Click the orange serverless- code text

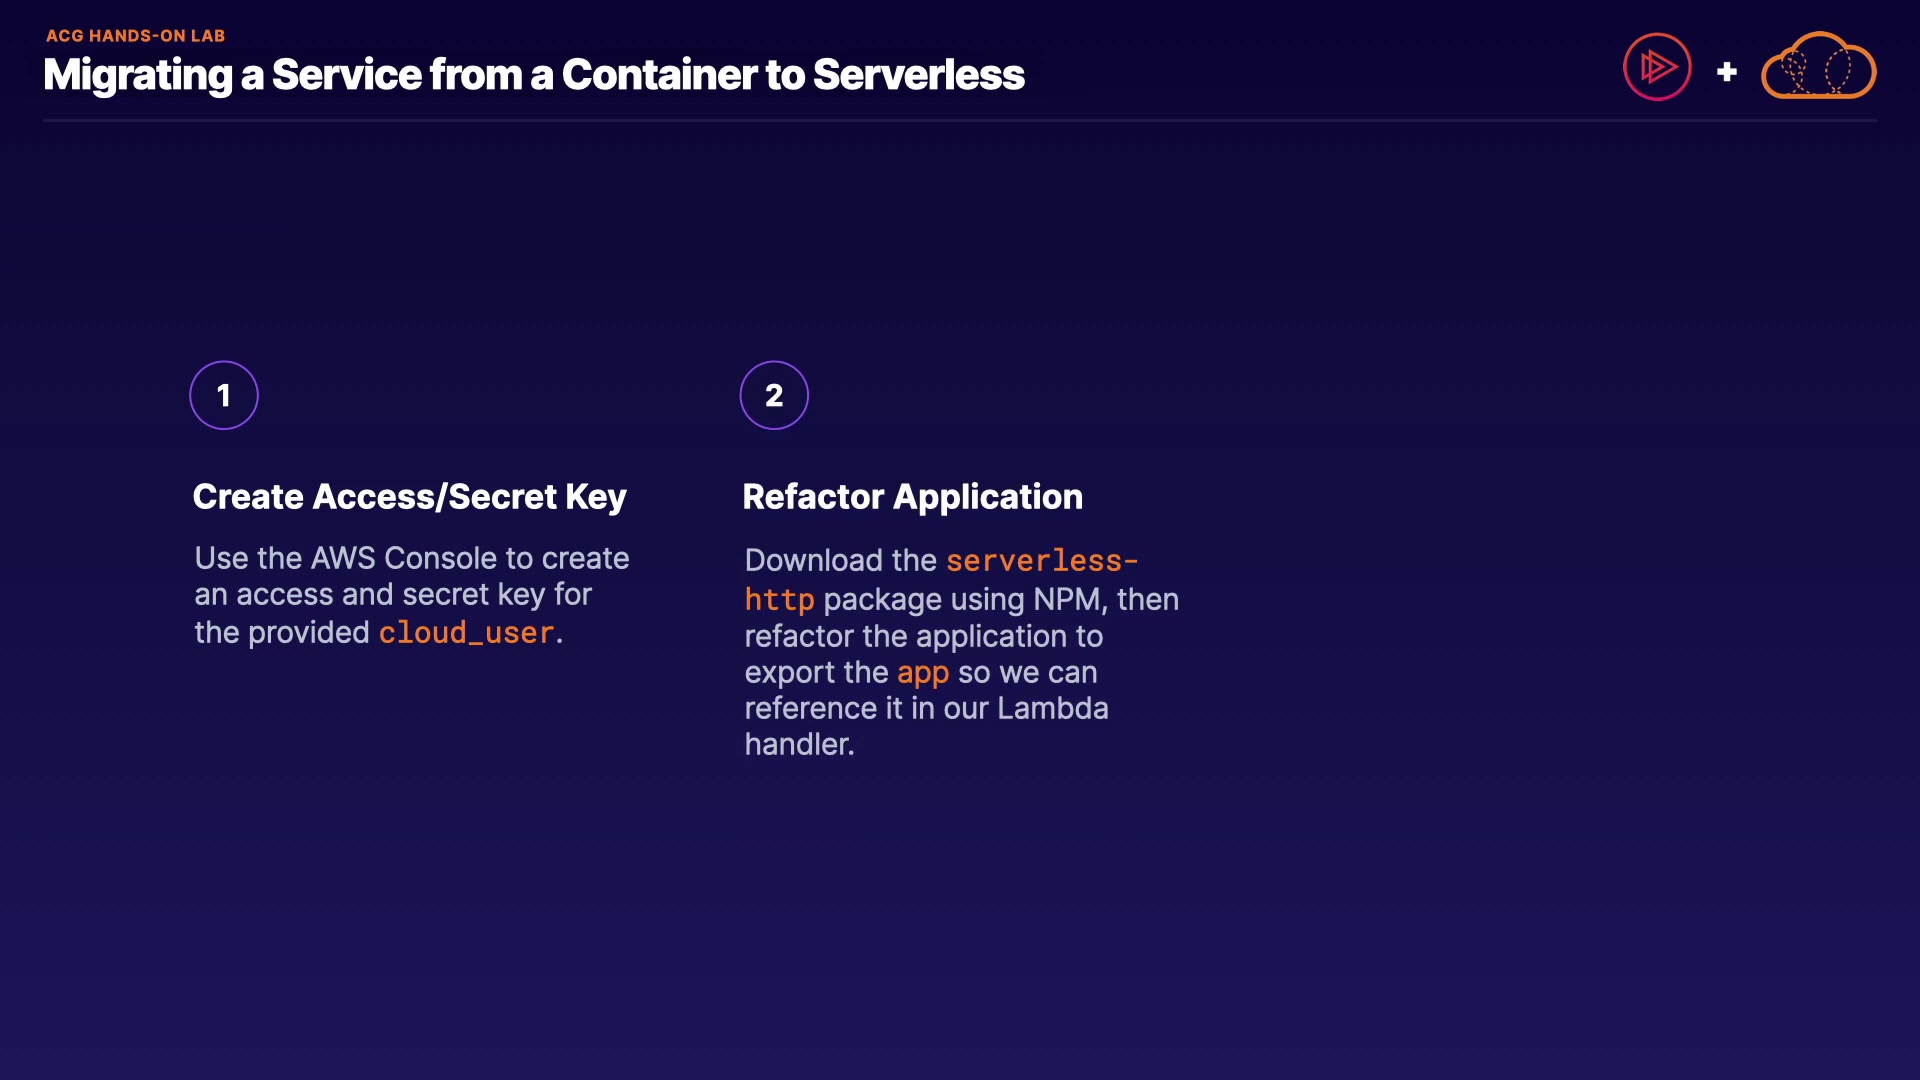click(x=1041, y=561)
